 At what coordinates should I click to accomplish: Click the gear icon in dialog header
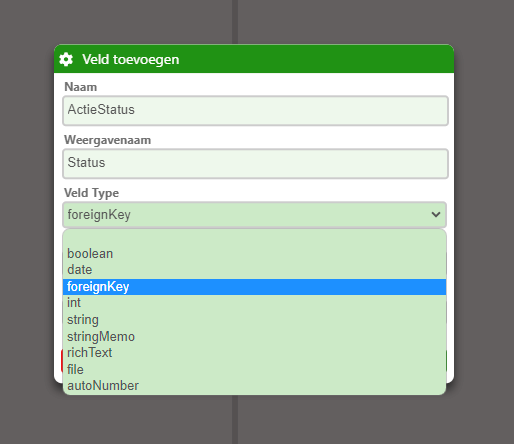[x=66, y=60]
